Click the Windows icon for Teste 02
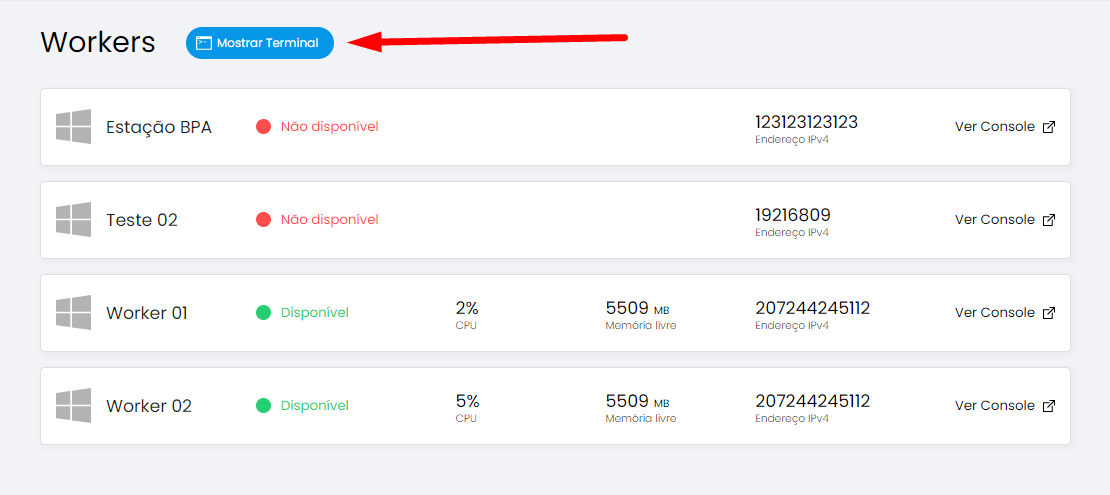The width and height of the screenshot is (1110, 495). (74, 220)
